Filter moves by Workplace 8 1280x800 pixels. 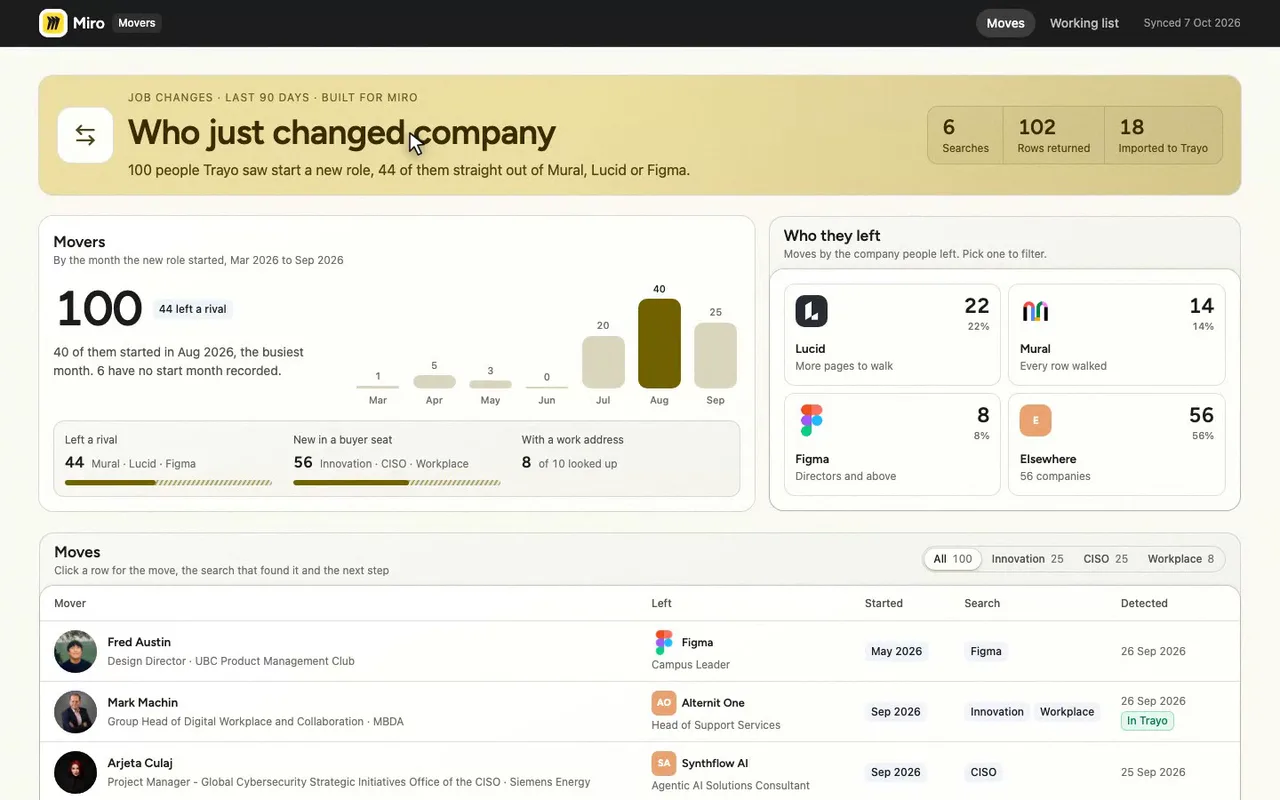(x=1180, y=559)
